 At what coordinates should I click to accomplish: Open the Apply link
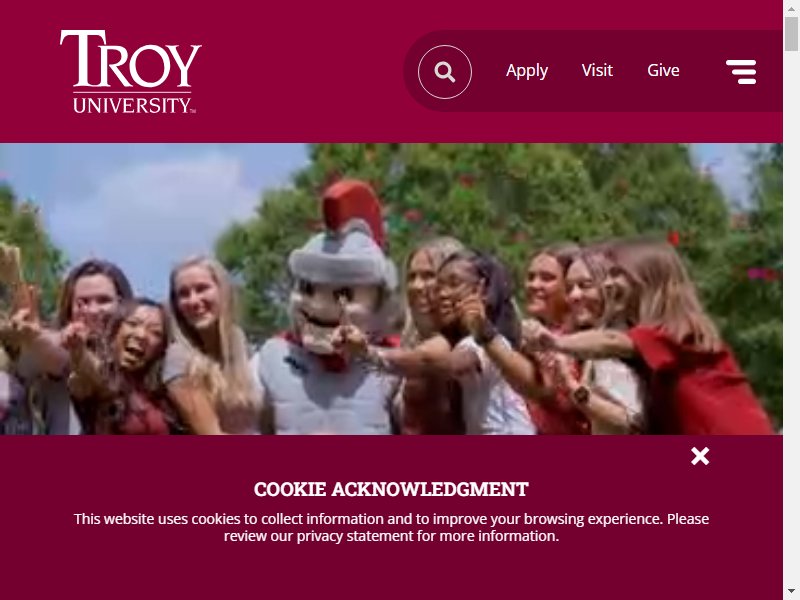[527, 70]
